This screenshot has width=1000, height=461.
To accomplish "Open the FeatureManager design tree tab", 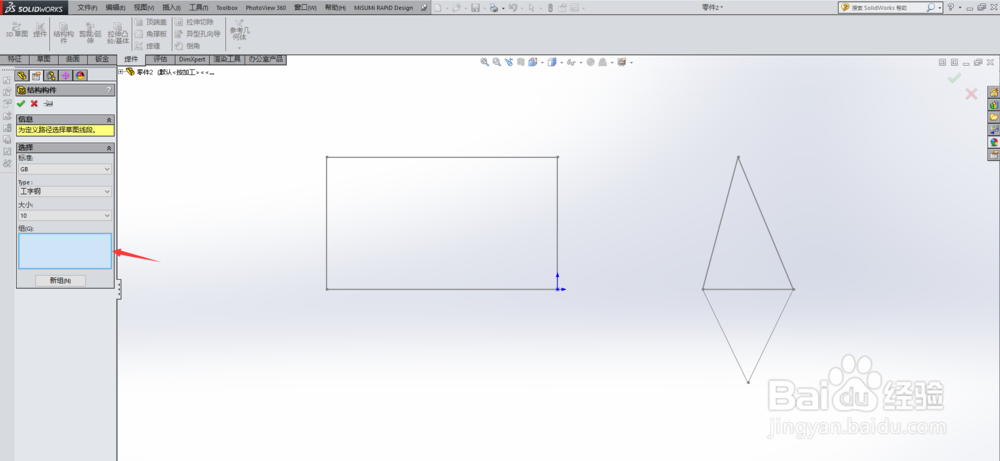I will pos(22,75).
